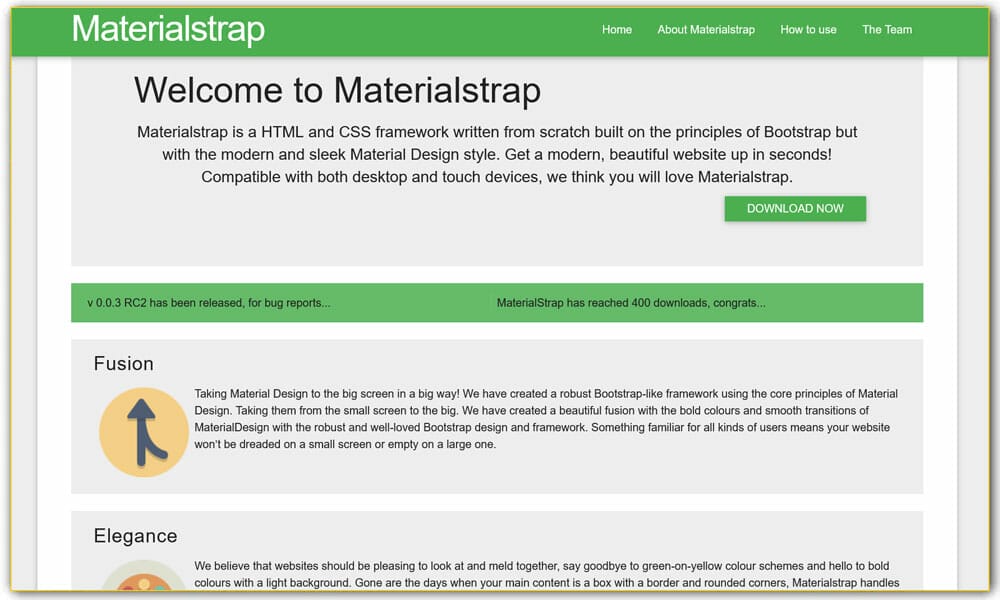Navigate to the How to use section
The width and height of the screenshot is (1000, 600).
[x=808, y=29]
